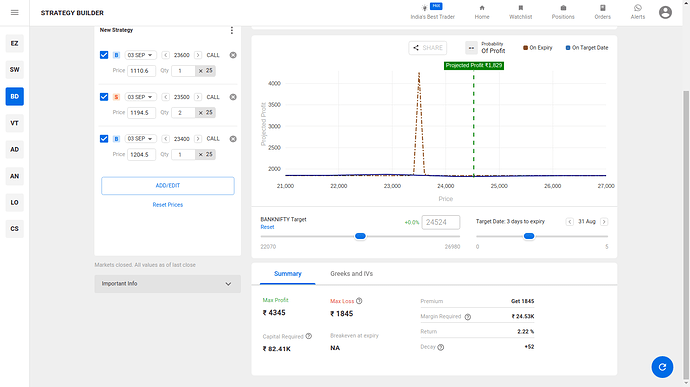This screenshot has width=690, height=387.
Task: Uncheck the 23500 CALL leg checkbox
Action: tap(104, 97)
